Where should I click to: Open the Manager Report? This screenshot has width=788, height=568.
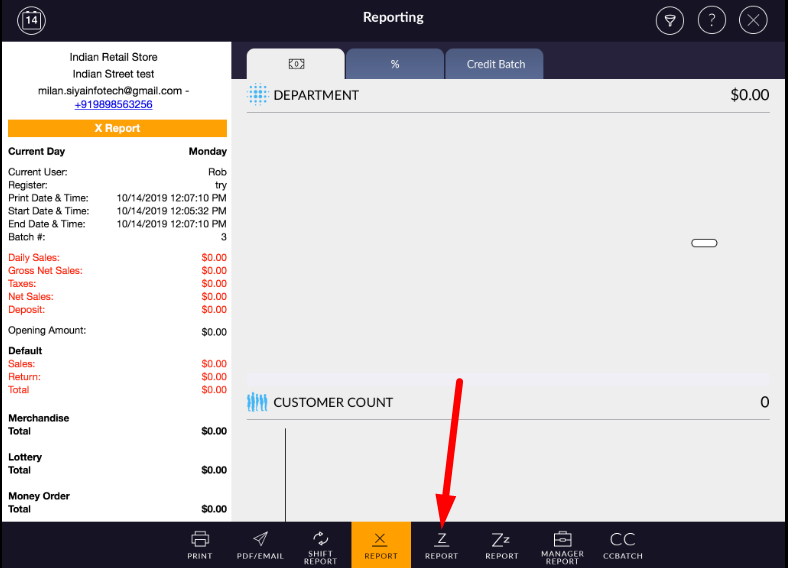coord(562,545)
